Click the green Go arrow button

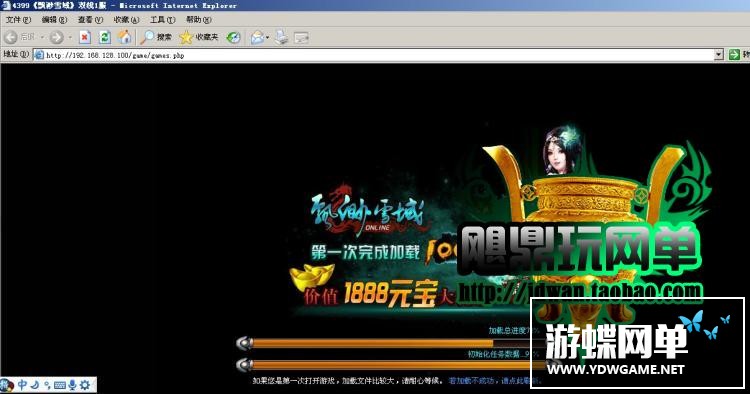734,55
